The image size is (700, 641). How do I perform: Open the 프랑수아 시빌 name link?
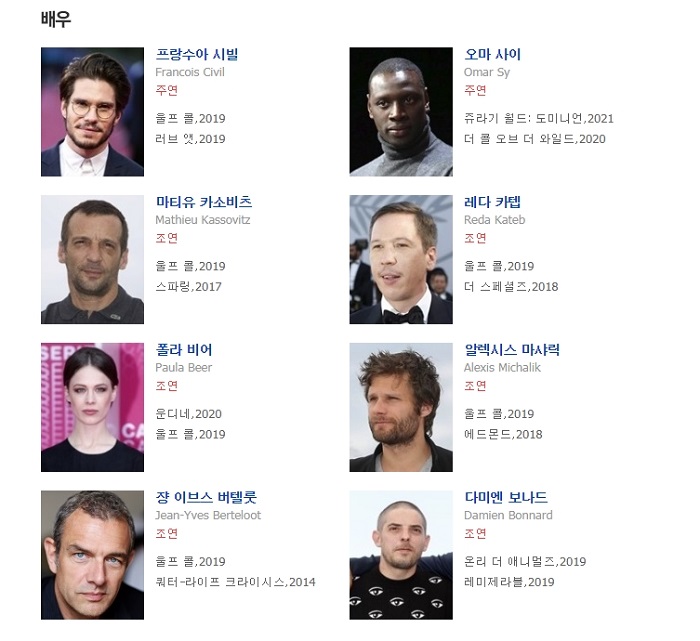(197, 54)
